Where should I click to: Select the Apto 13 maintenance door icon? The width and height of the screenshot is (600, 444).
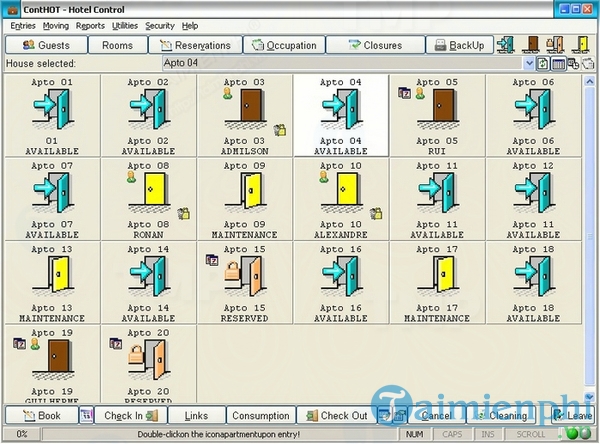tap(54, 276)
